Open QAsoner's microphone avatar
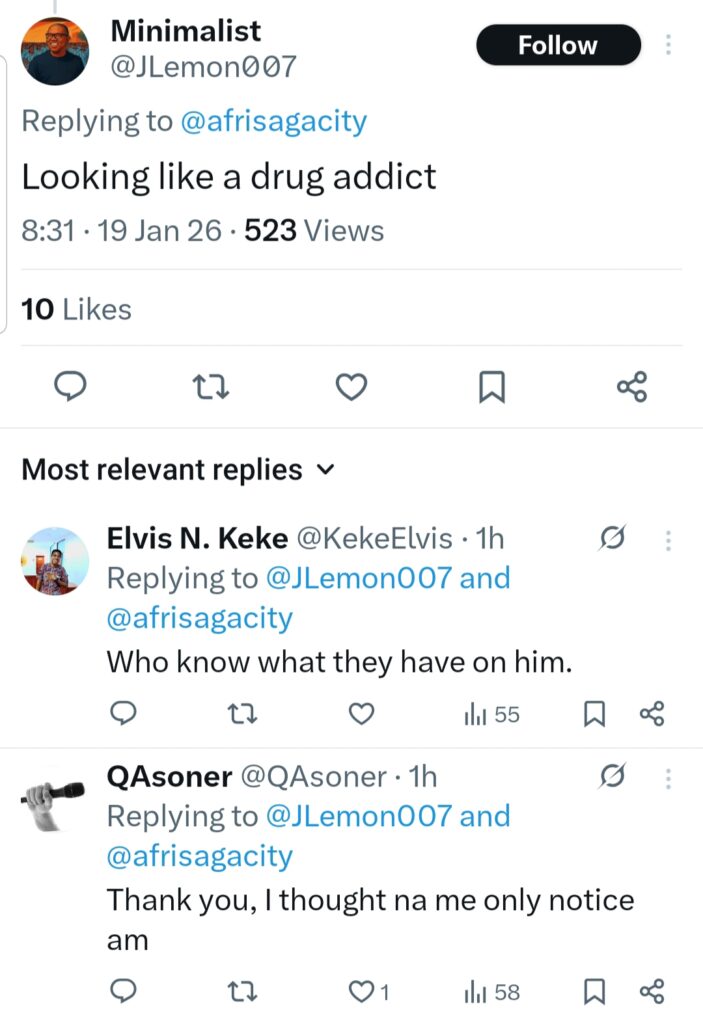703x1024 pixels. click(55, 795)
